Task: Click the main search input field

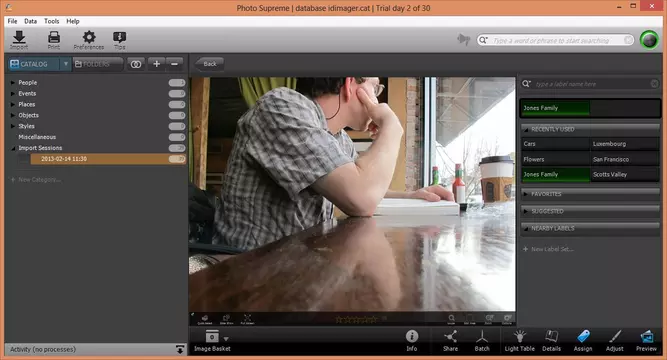Action: click(x=555, y=40)
